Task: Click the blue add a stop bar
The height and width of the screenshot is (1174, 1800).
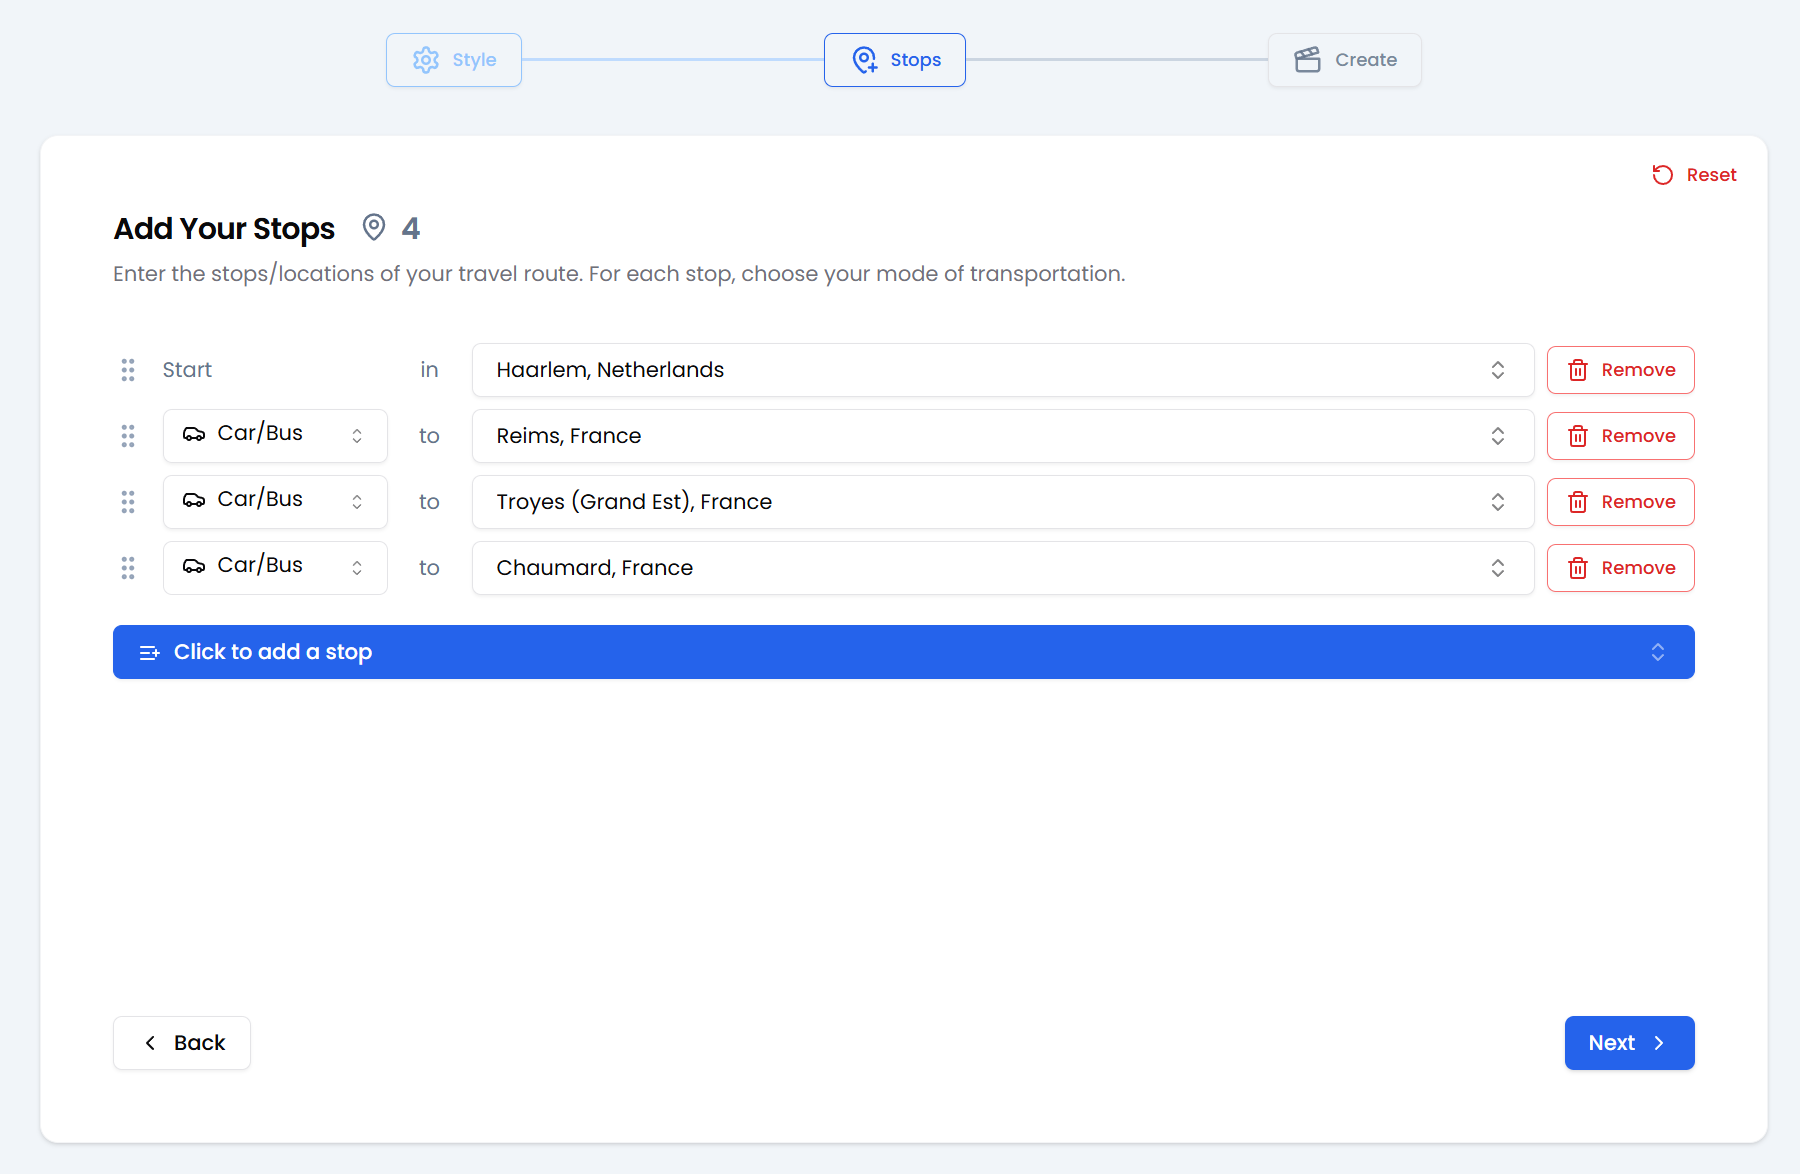Action: tap(903, 652)
